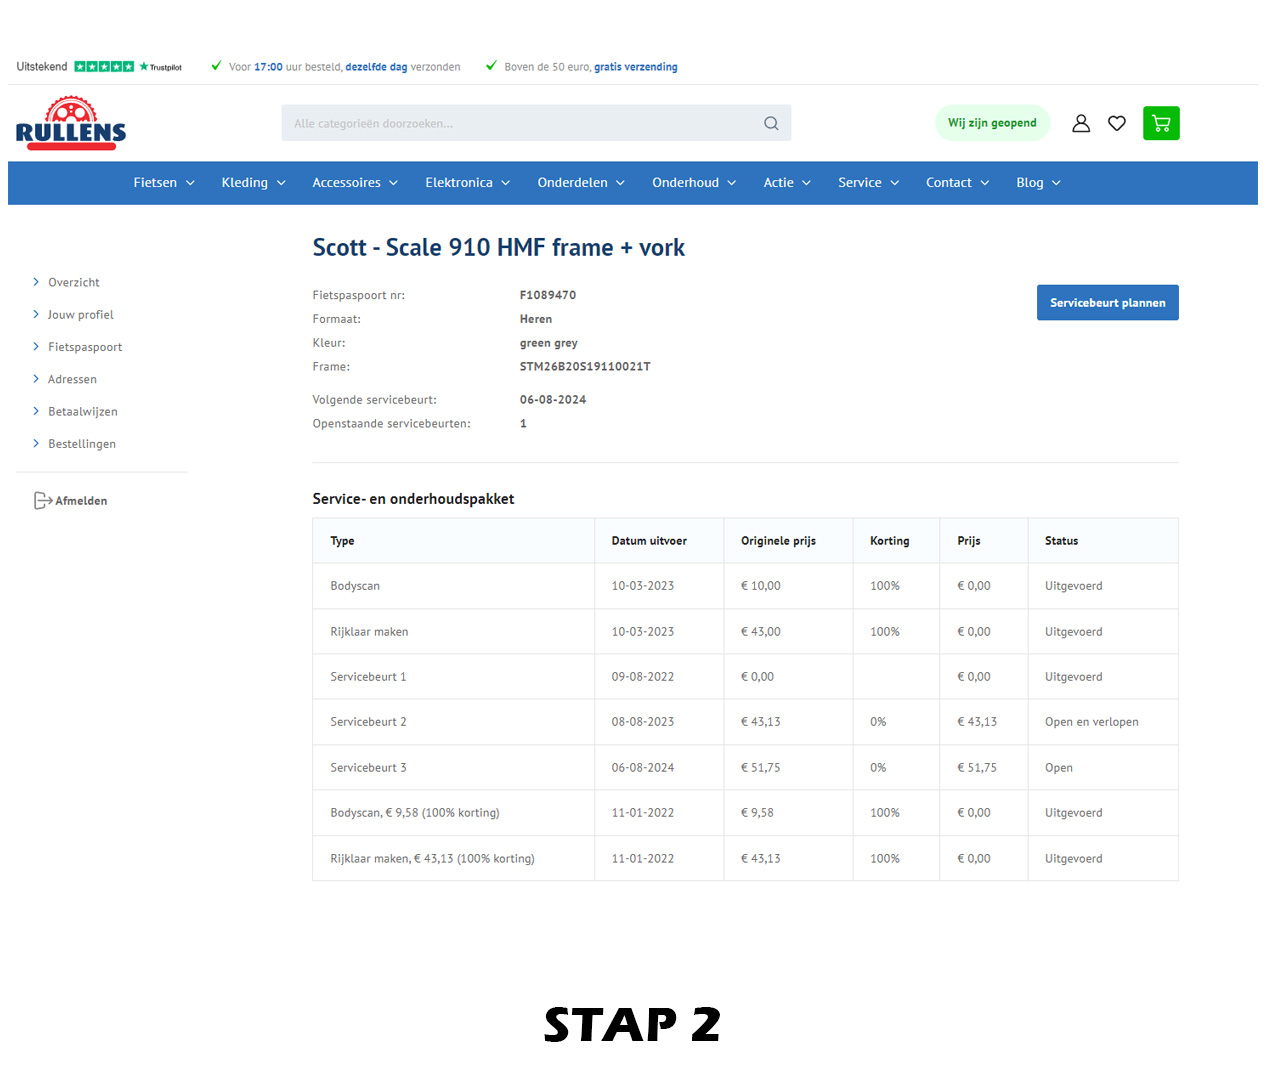
Task: Open the green shopping cart
Action: point(1161,123)
